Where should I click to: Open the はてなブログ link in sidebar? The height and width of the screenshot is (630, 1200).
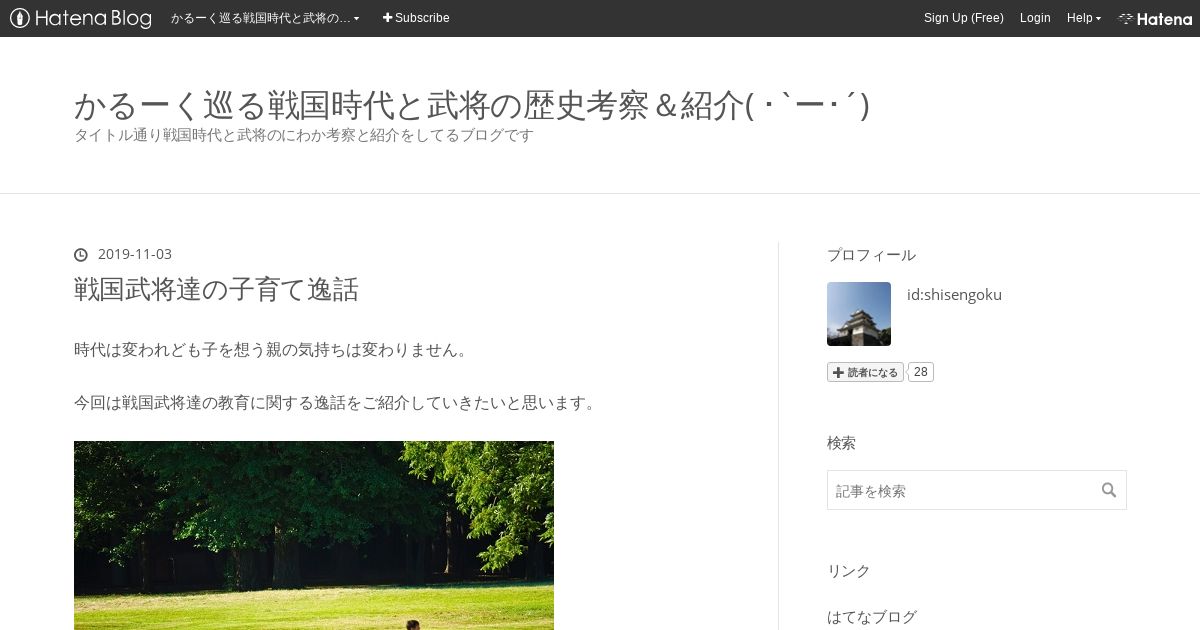tap(872, 617)
